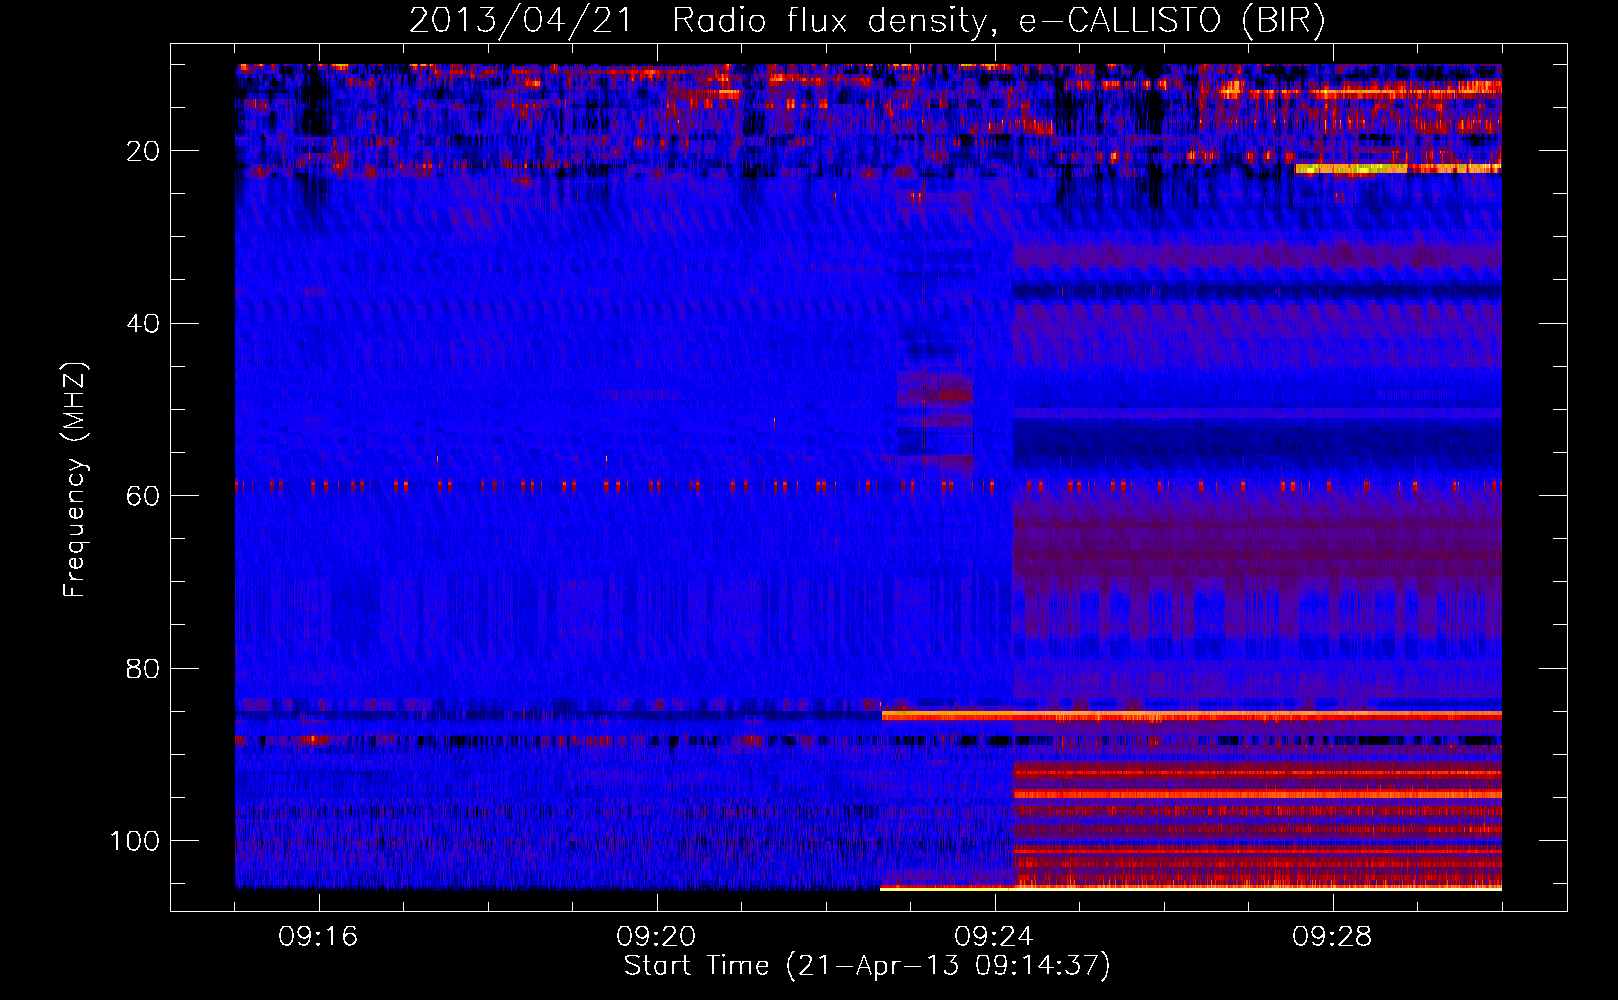Click the '40' frequency tick label
The width and height of the screenshot is (1618, 1000).
(143, 324)
